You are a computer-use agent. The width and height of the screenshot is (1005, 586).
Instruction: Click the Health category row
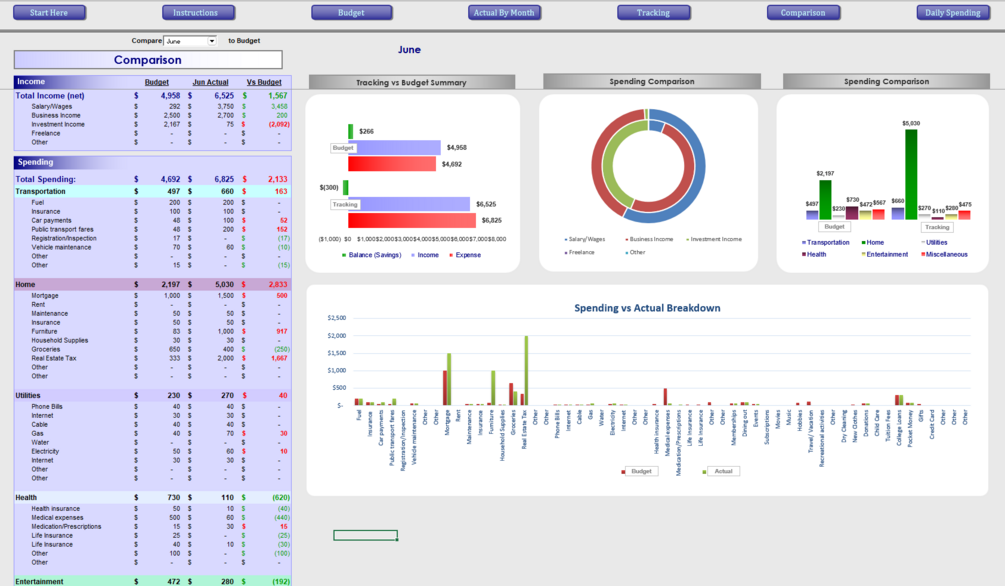pos(153,498)
